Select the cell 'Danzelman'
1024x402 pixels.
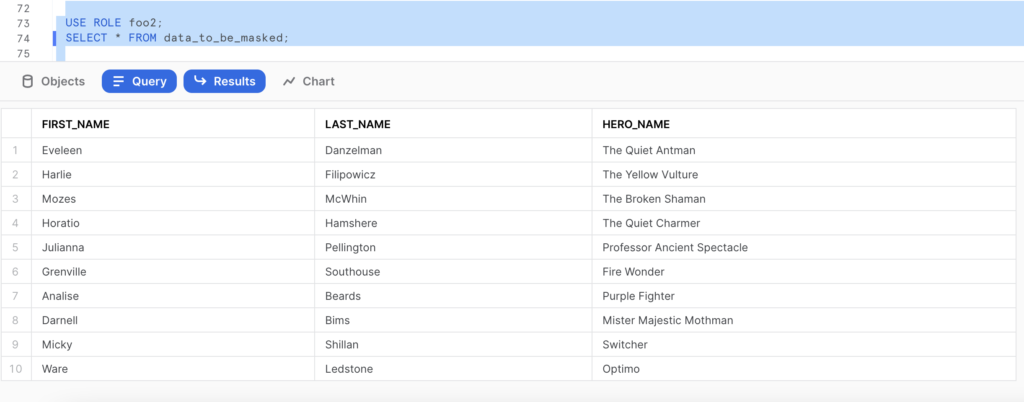453,150
